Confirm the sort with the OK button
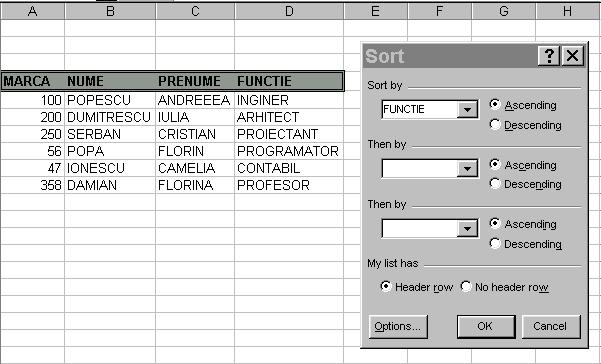Image resolution: width=601 pixels, height=364 pixels. tap(486, 326)
